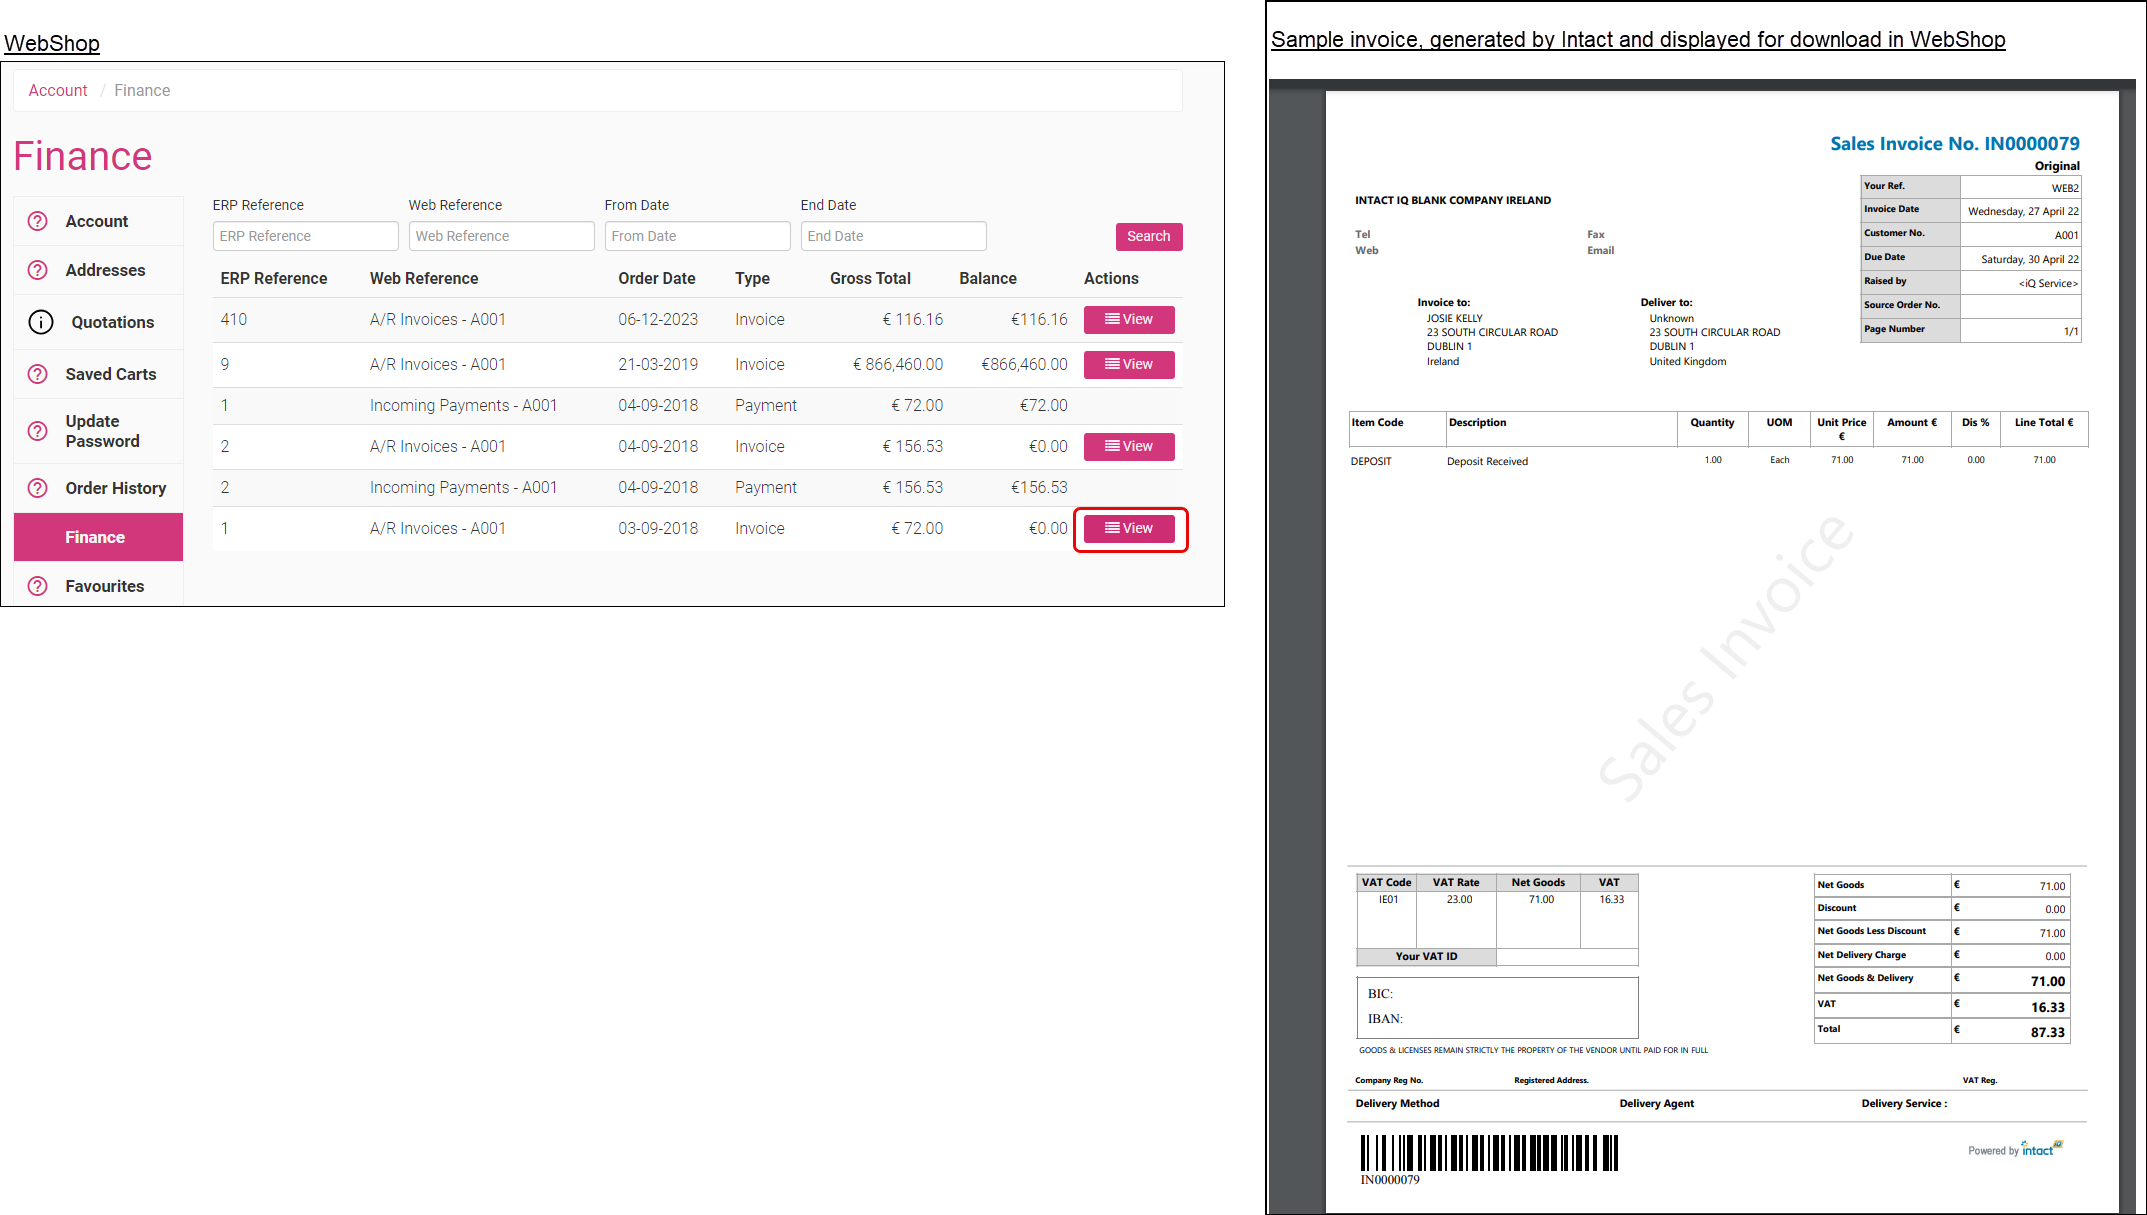The height and width of the screenshot is (1215, 2147).
Task: Click the question-mark icon beside Saved Carts
Action: pos(38,374)
